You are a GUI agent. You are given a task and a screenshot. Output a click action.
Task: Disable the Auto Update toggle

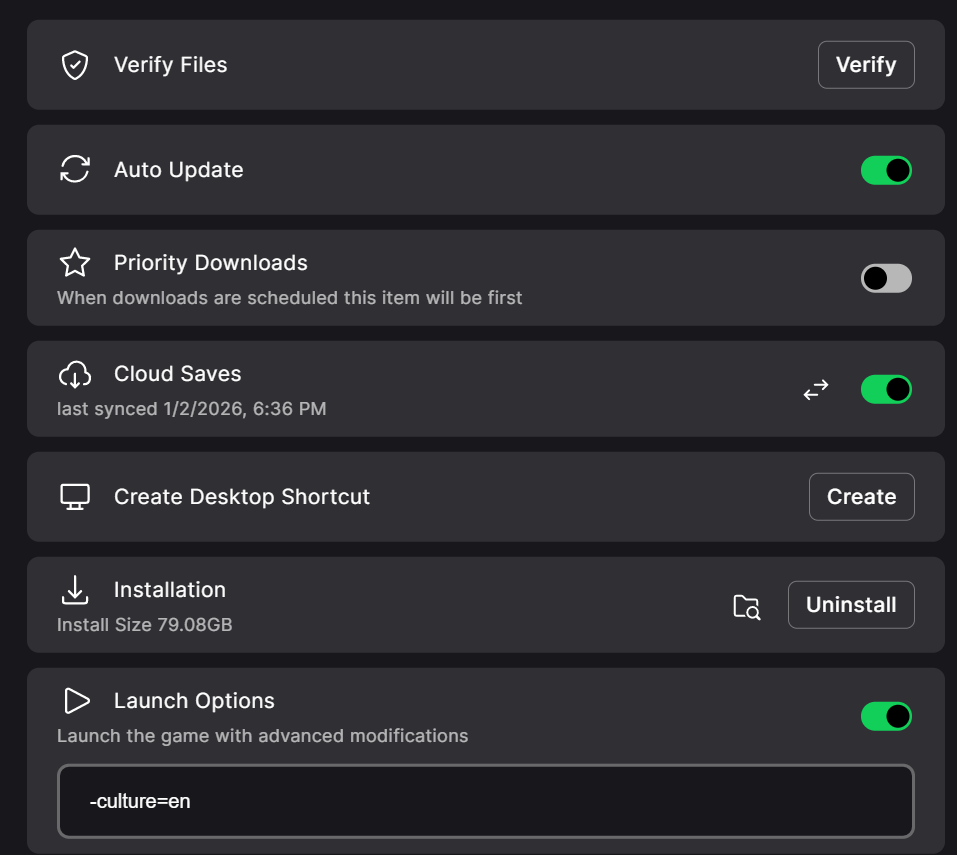click(886, 170)
